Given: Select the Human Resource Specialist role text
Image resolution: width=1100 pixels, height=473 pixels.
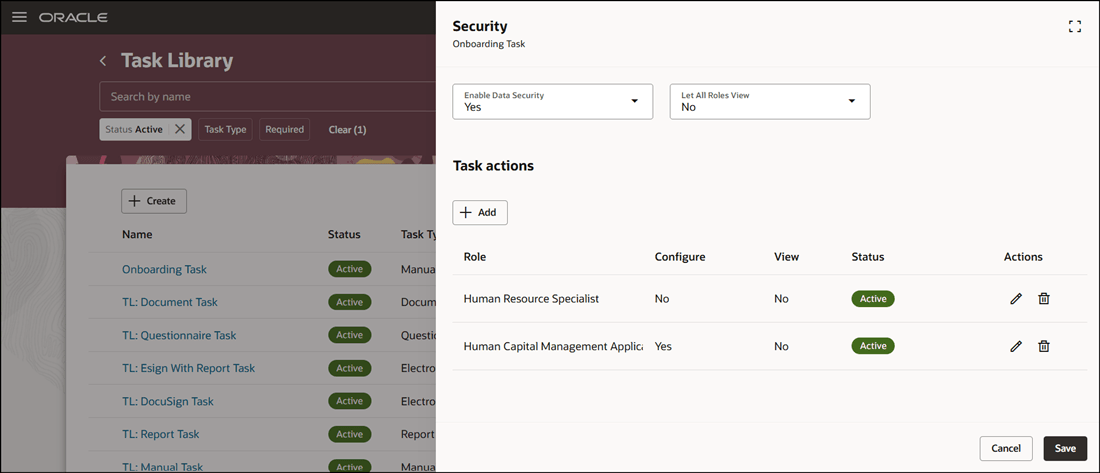Looking at the screenshot, I should tap(531, 299).
